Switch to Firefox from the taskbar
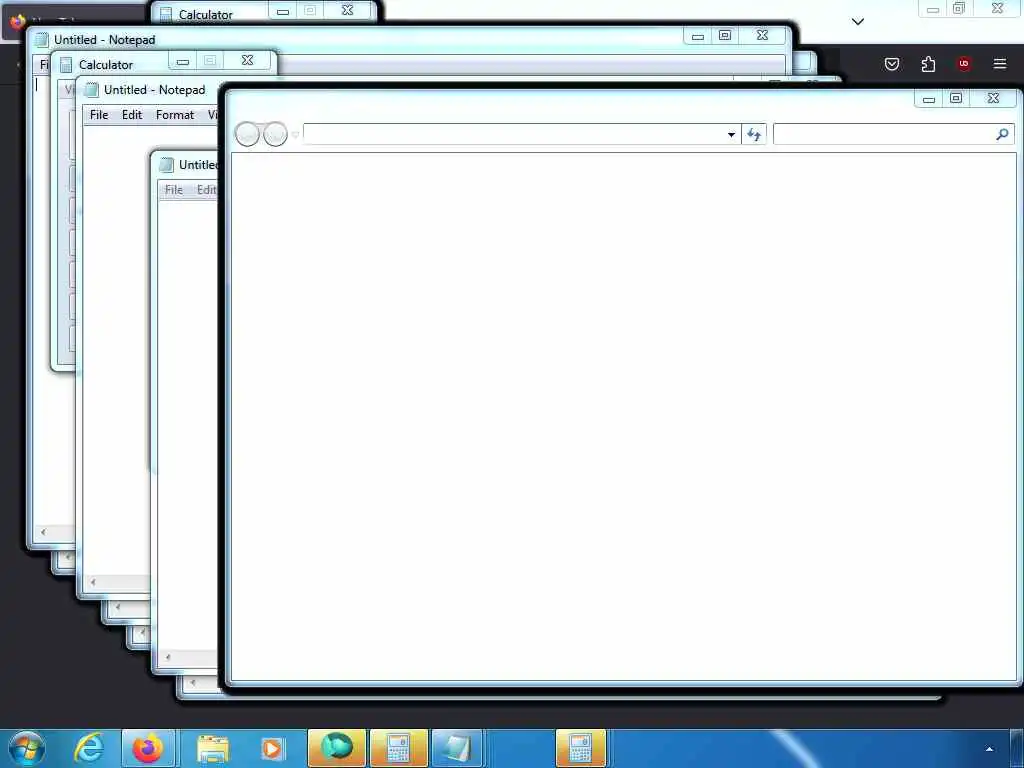The image size is (1024, 768). pyautogui.click(x=148, y=748)
